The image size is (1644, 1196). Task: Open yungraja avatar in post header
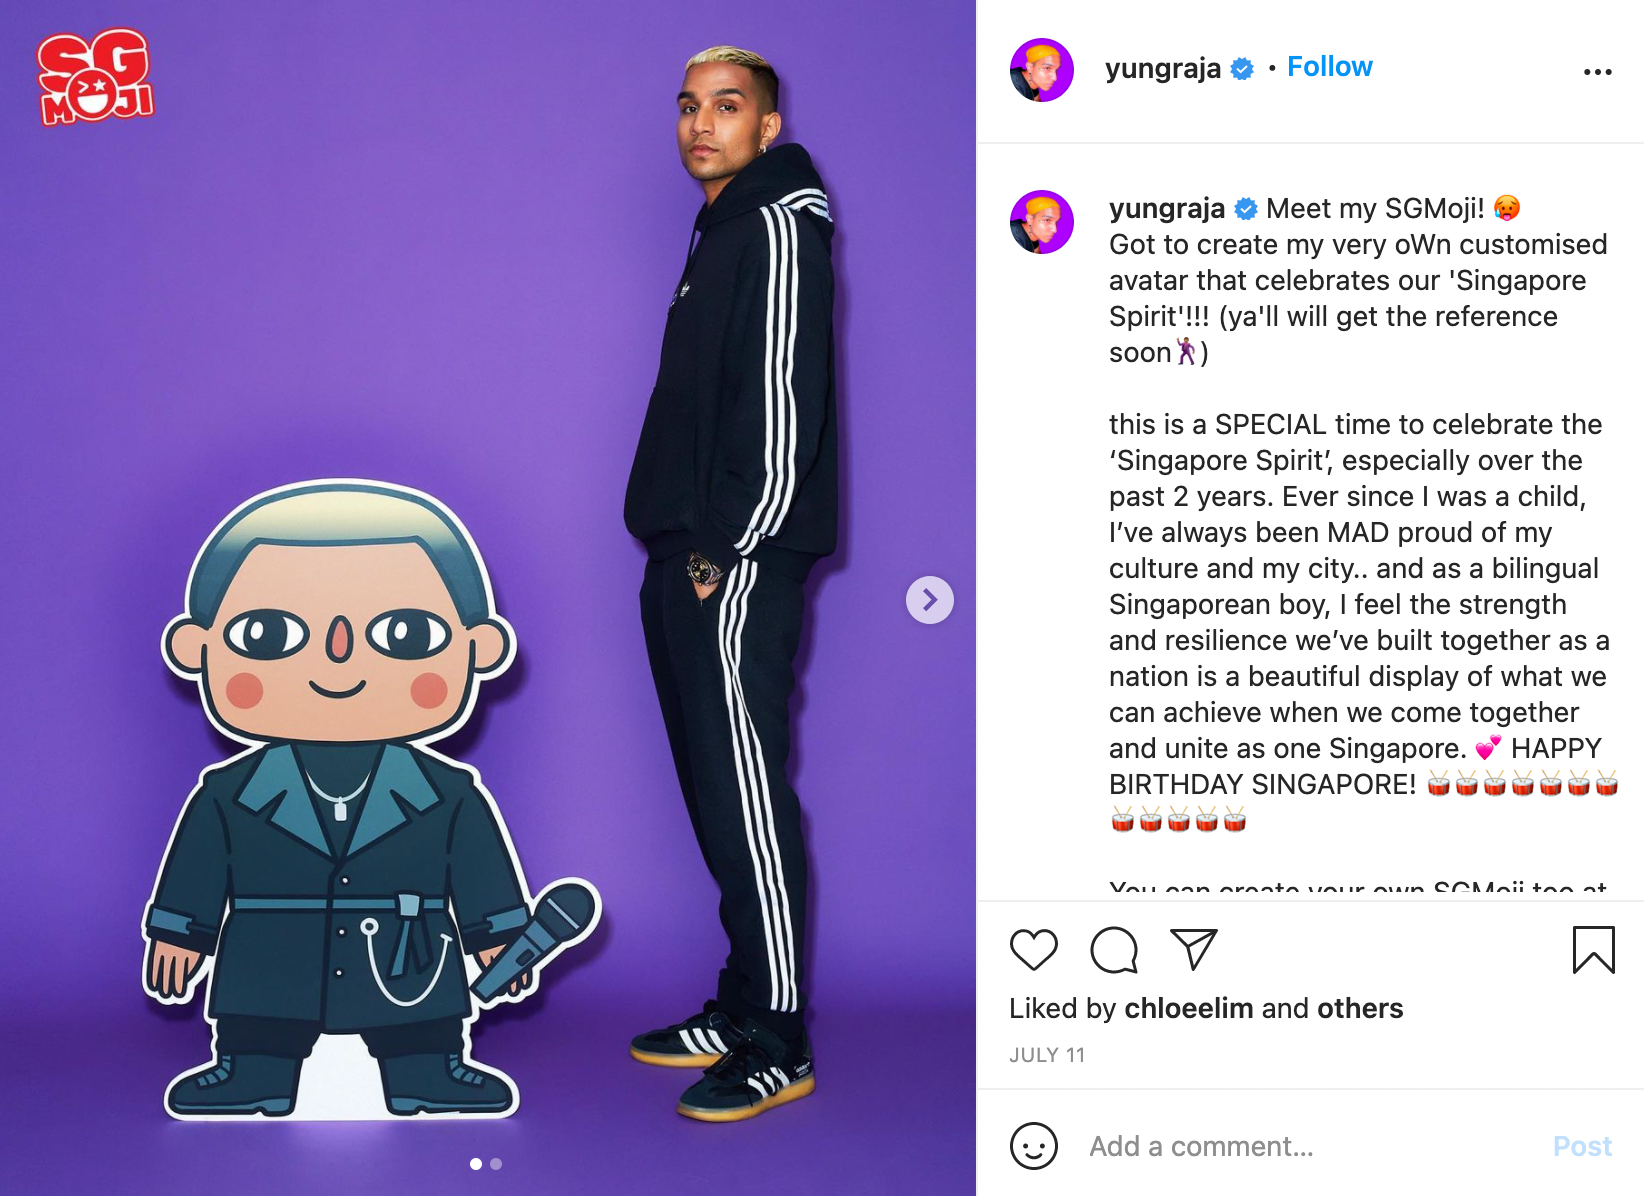[x=1041, y=70]
